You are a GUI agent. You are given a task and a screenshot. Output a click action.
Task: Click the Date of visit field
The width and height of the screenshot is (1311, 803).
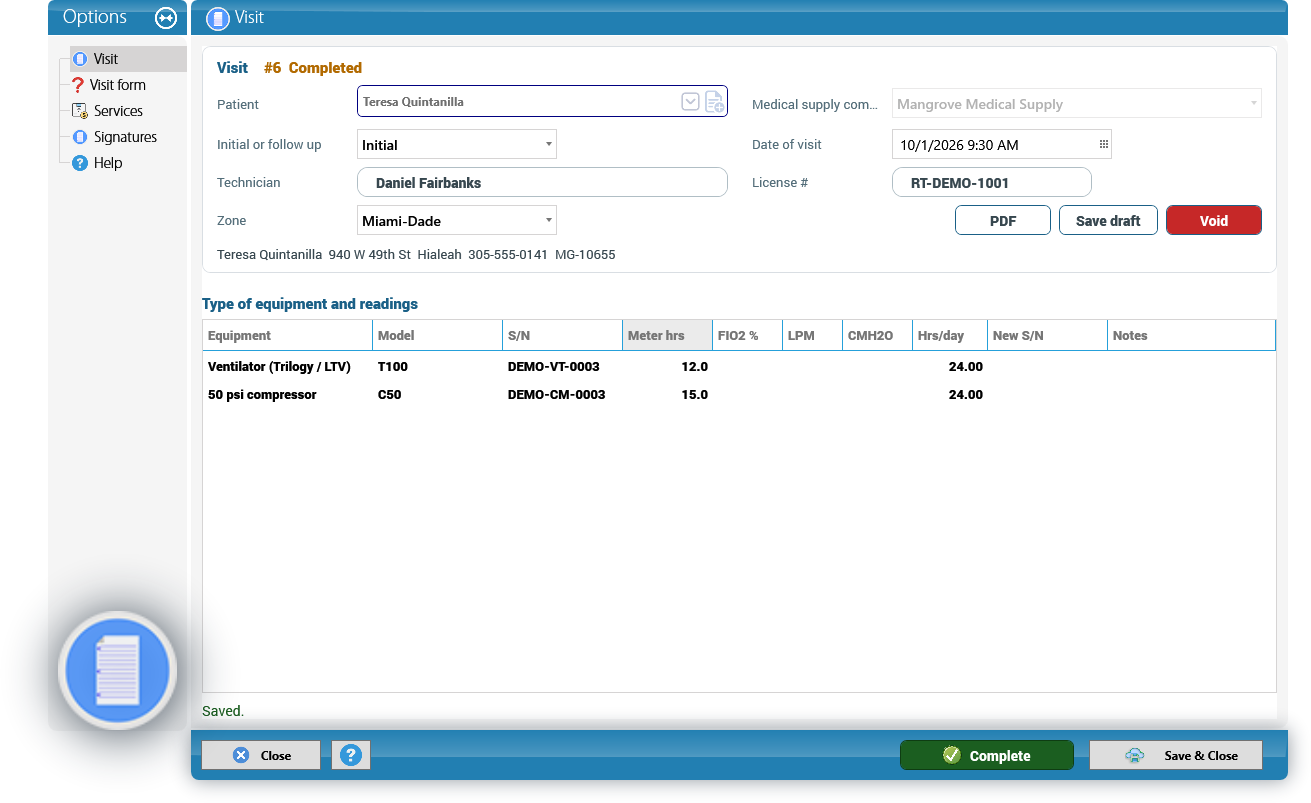click(x=1001, y=145)
